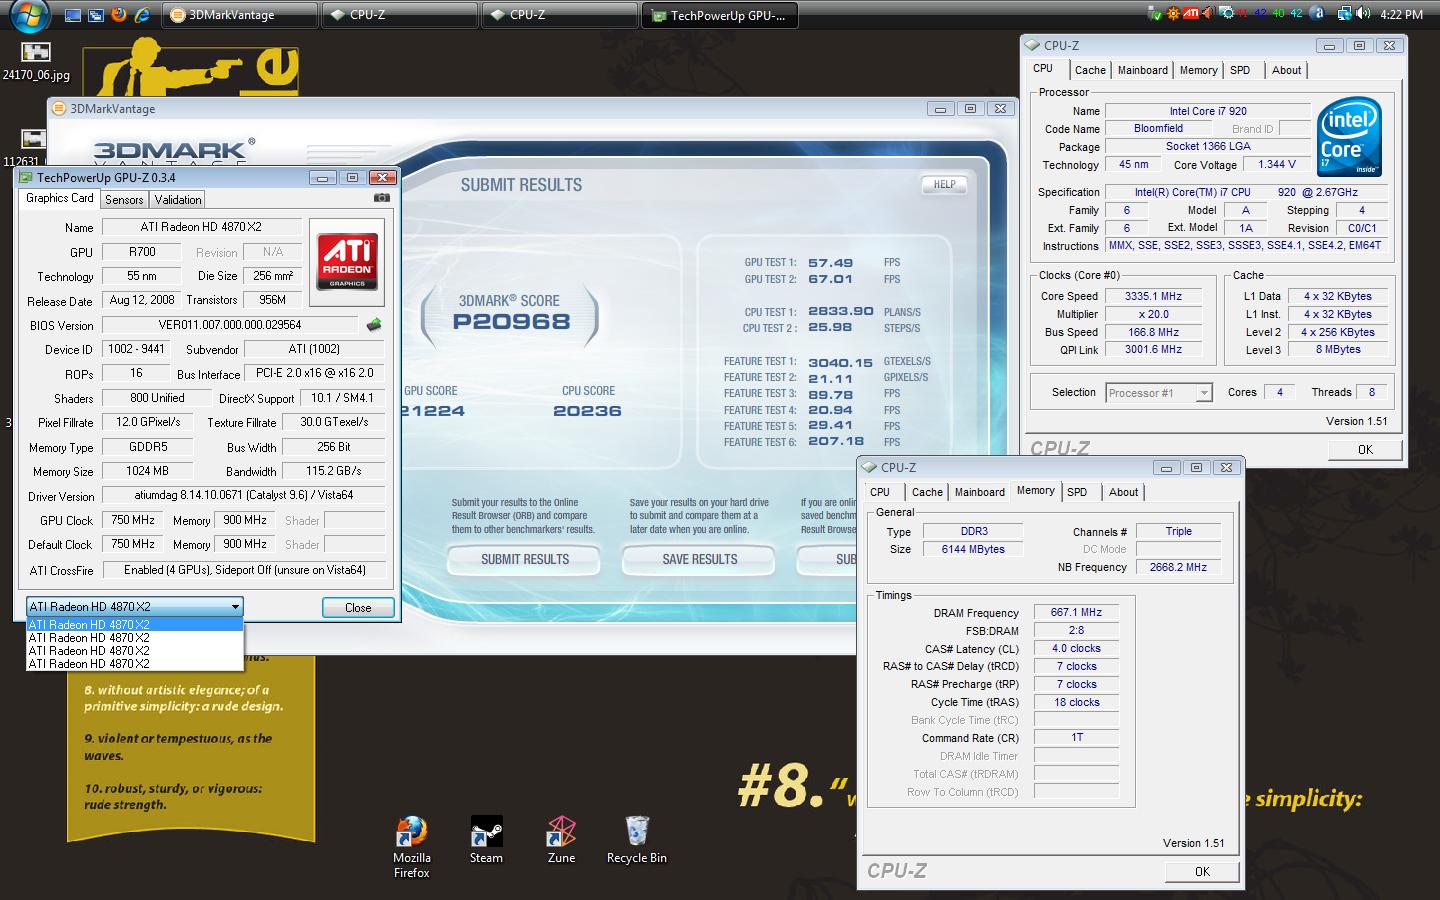
Task: Save the BIOS using the green chip icon
Action: point(374,324)
